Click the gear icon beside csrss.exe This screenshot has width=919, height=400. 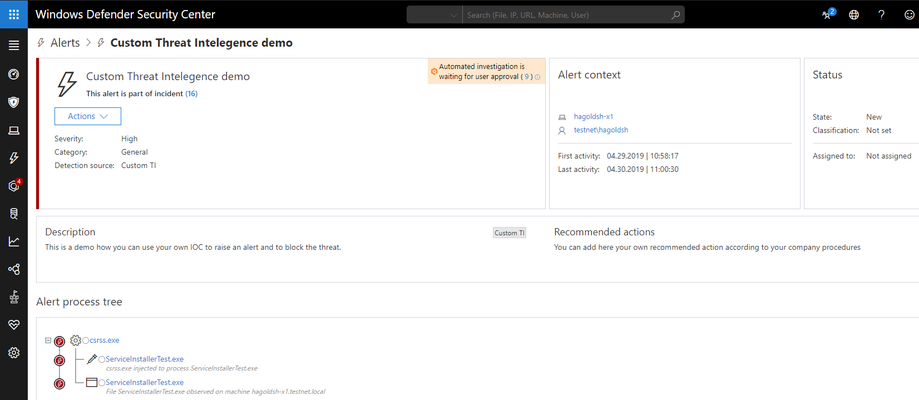tap(75, 340)
